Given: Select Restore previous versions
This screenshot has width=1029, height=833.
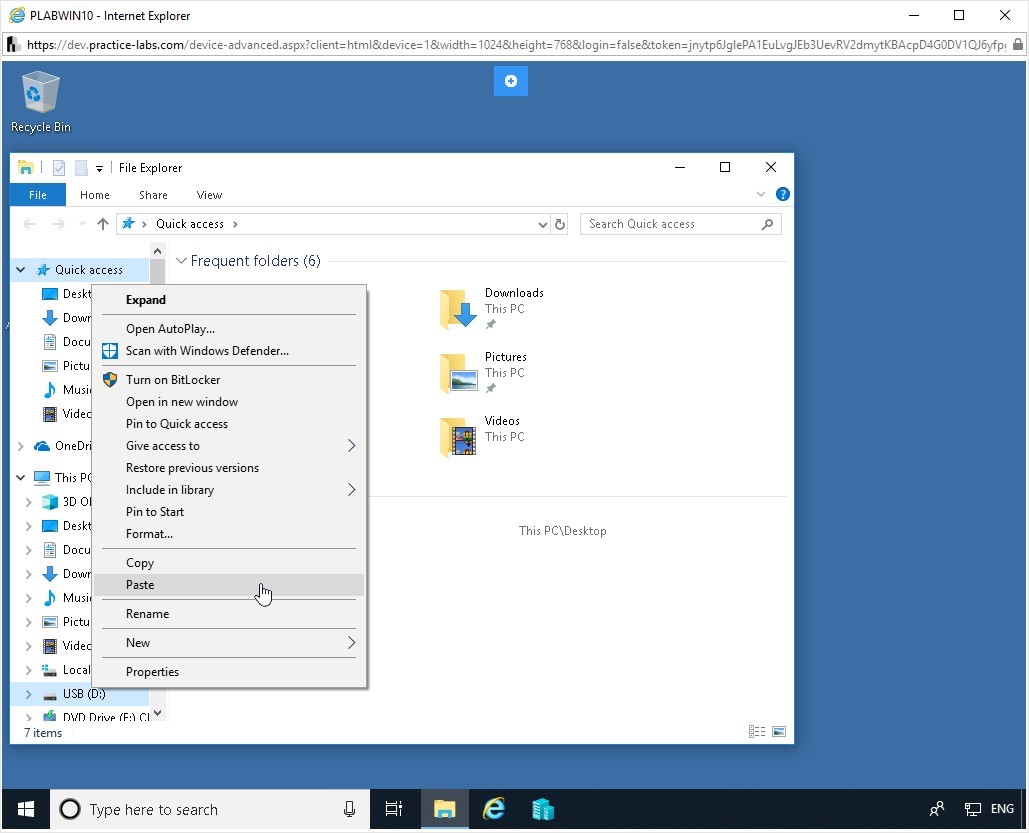Looking at the screenshot, I should 228,468.
